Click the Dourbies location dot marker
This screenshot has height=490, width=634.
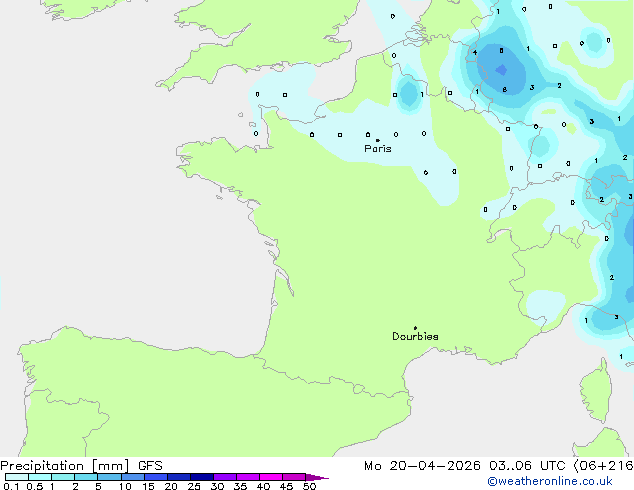coord(415,328)
